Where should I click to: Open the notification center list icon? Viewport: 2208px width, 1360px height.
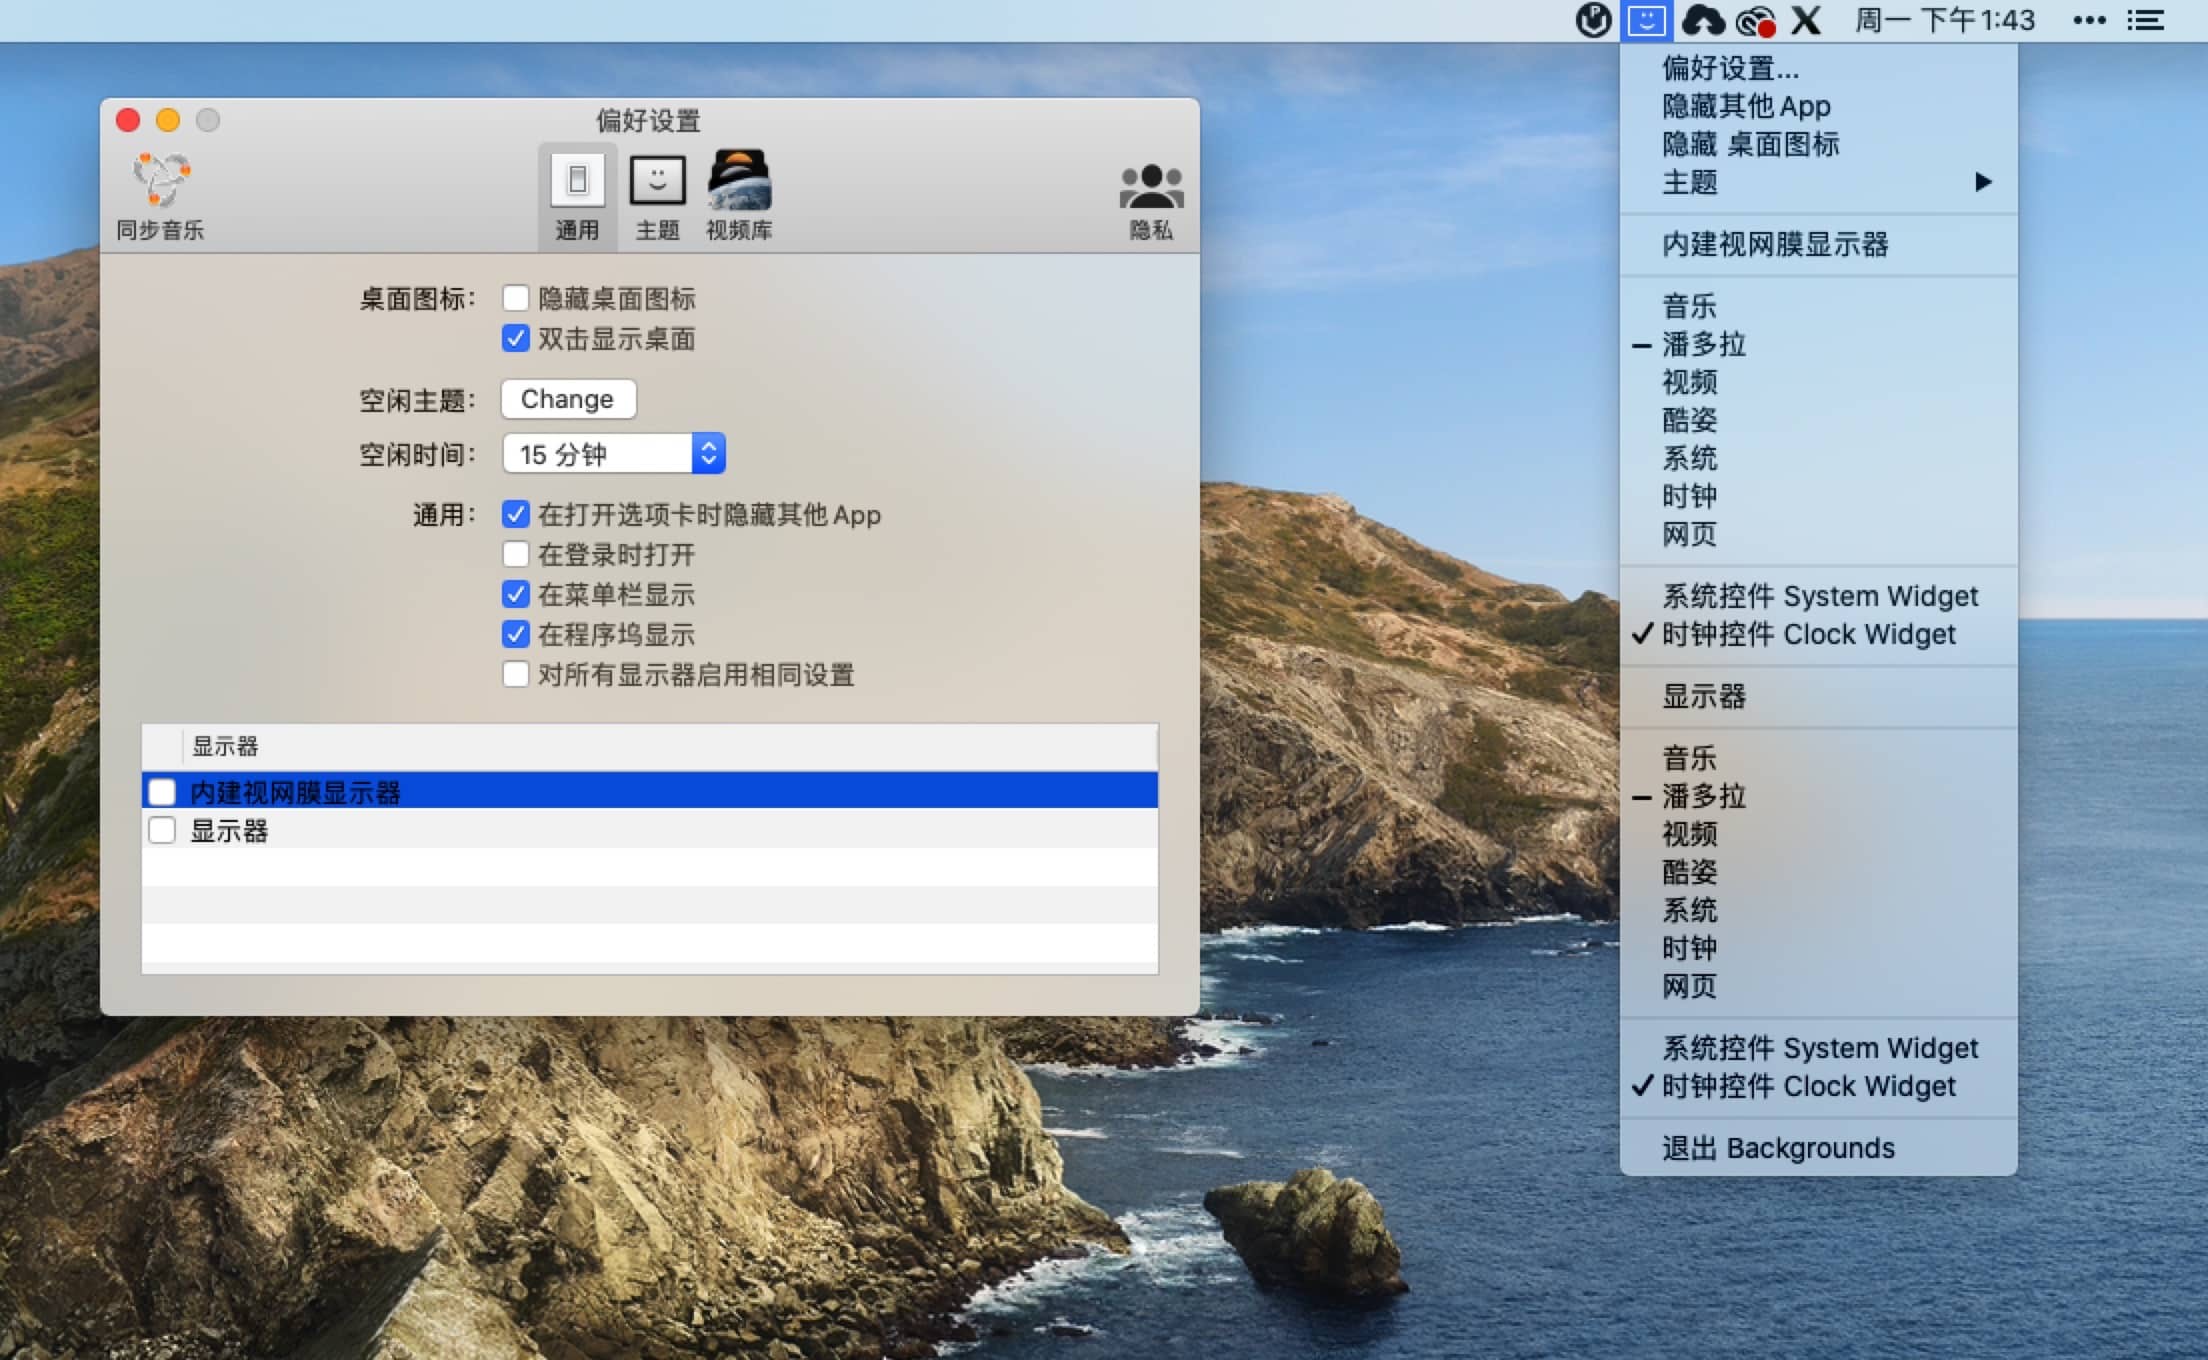pyautogui.click(x=2145, y=20)
